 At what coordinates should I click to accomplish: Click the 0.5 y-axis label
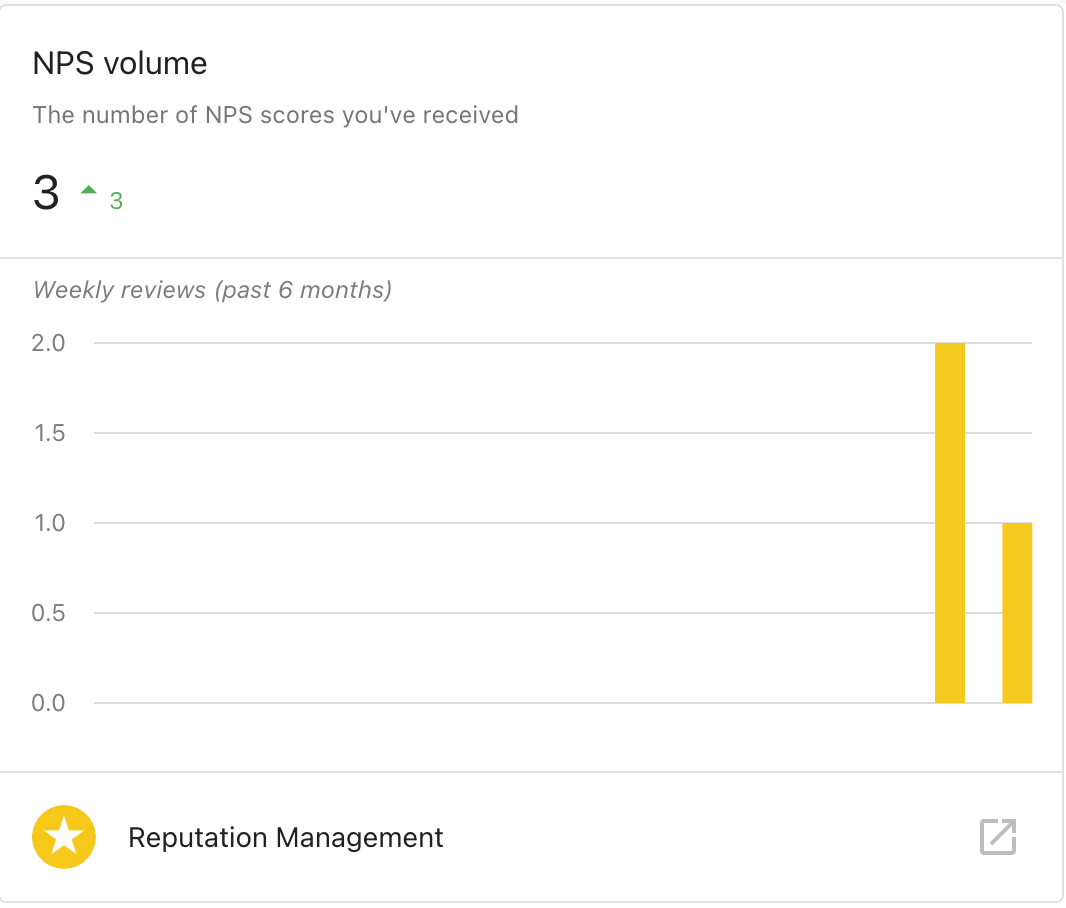pos(48,613)
